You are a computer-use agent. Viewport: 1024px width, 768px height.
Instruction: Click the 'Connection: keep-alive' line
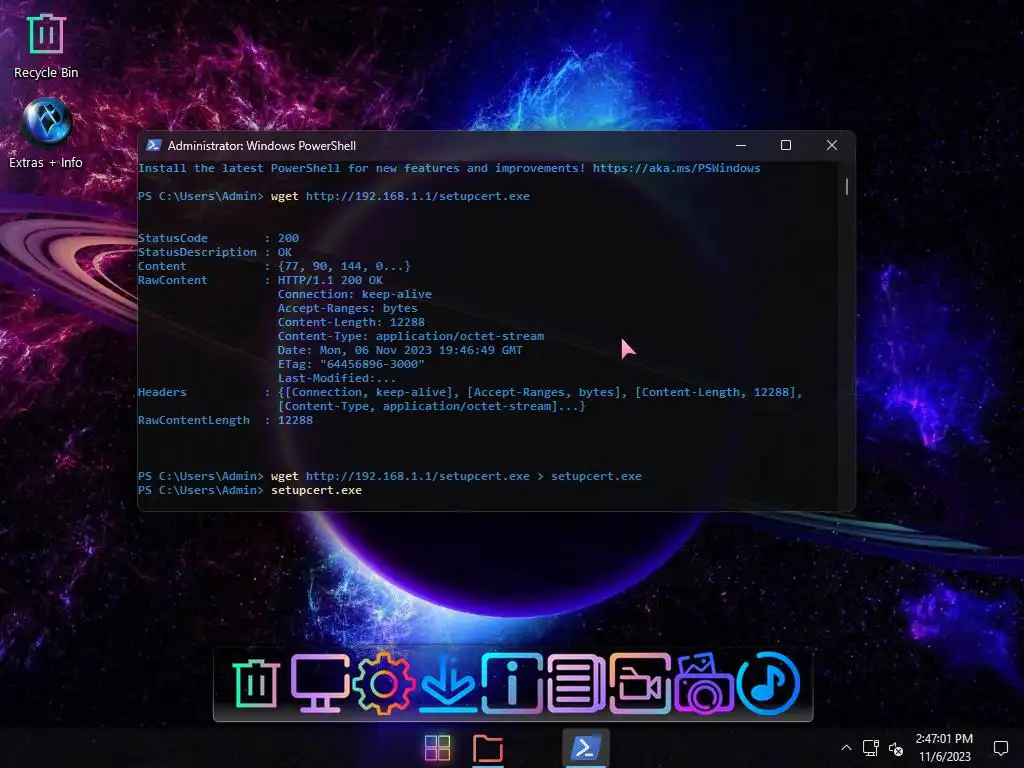click(355, 294)
